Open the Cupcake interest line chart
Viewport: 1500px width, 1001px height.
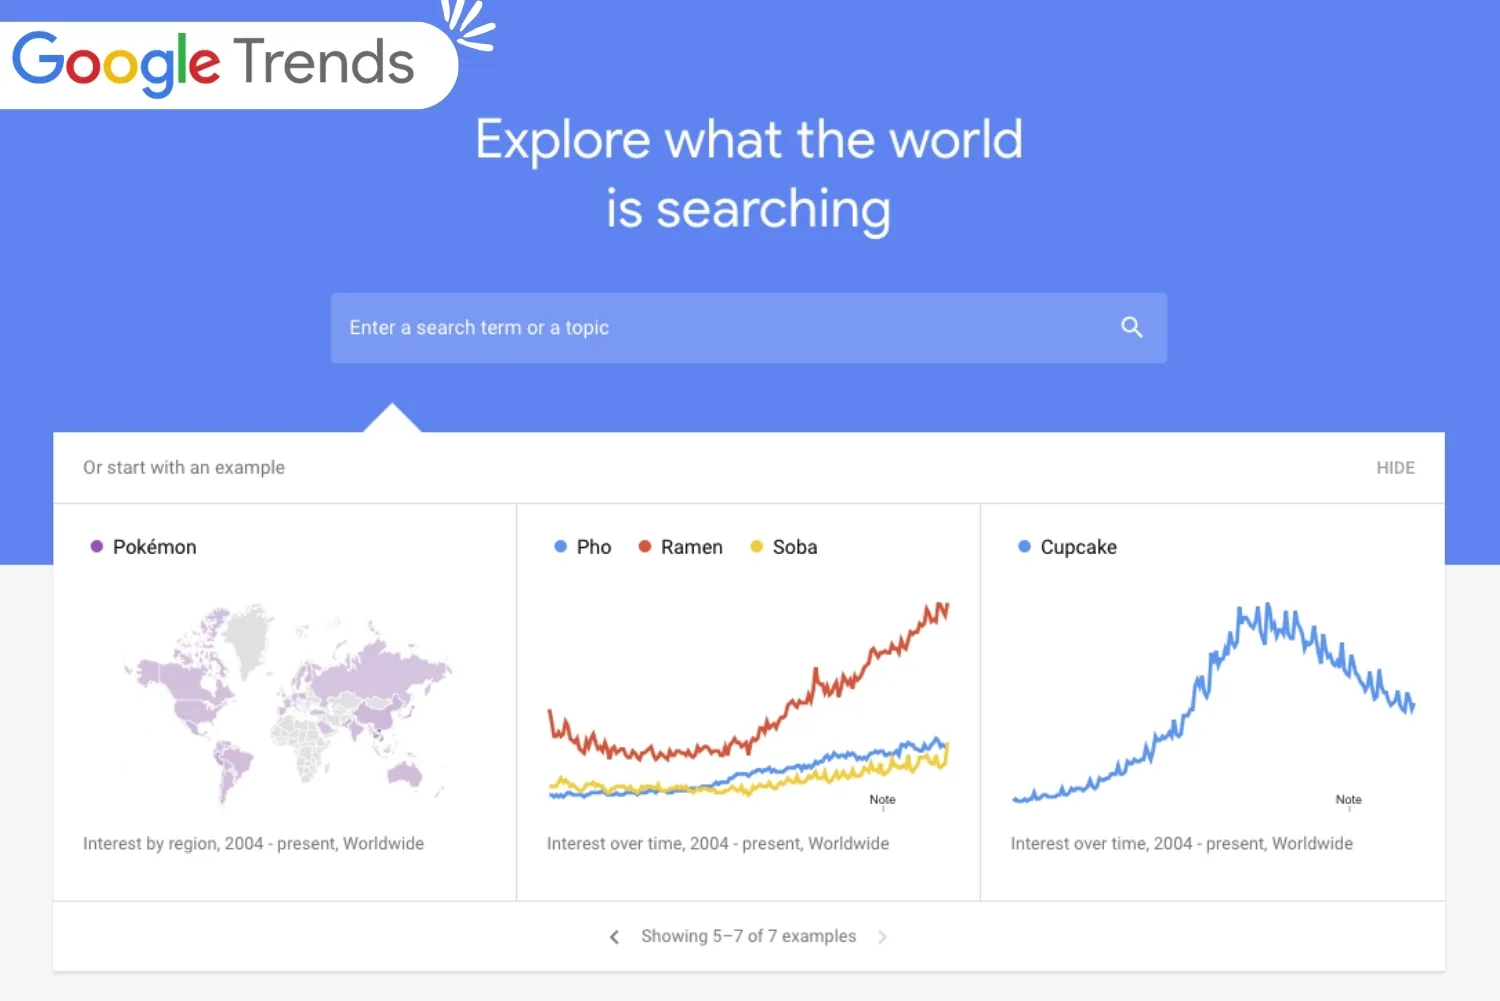tap(1212, 700)
